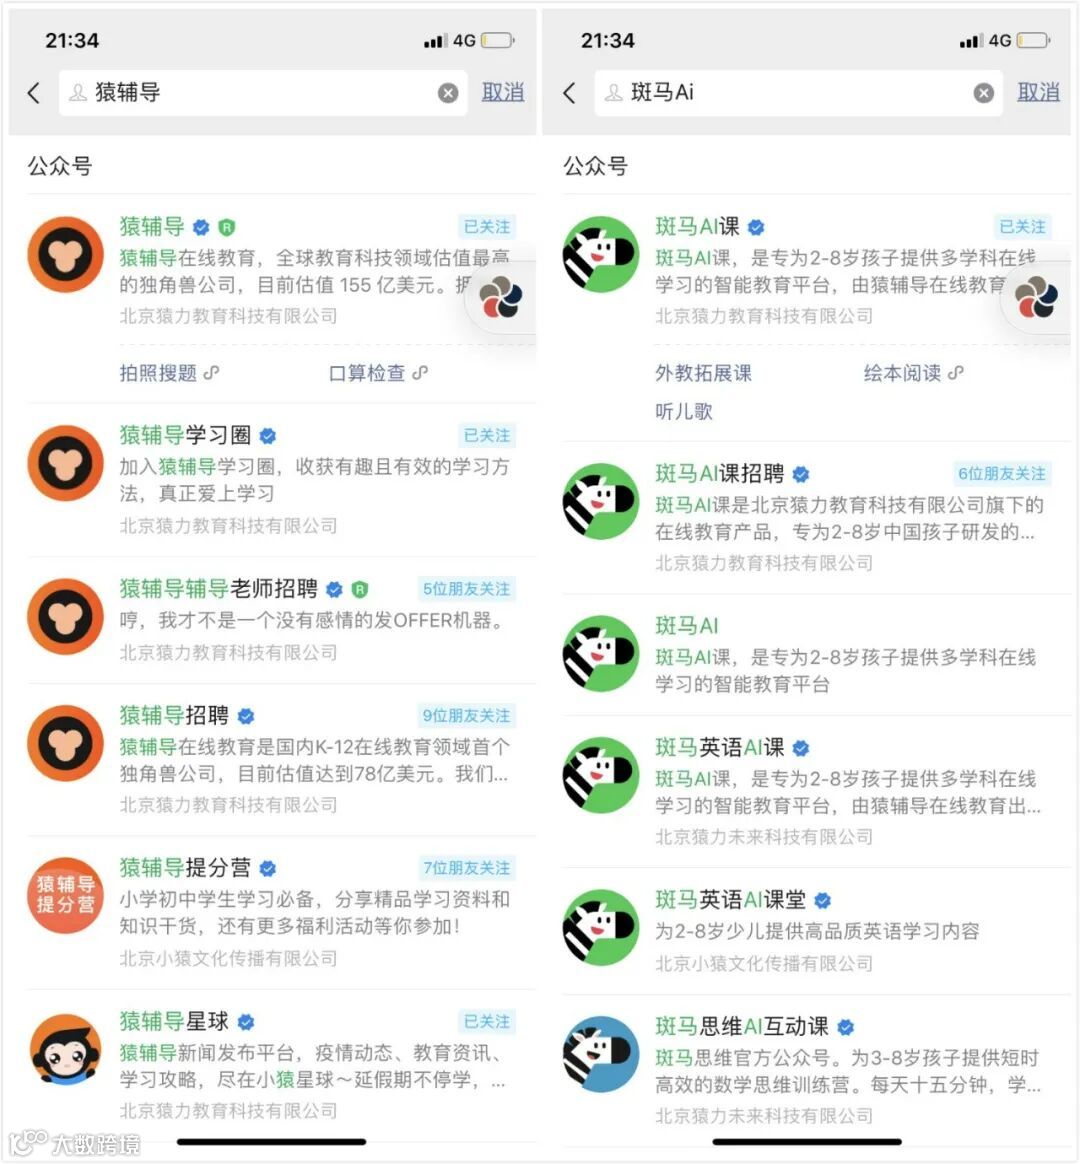The image size is (1080, 1164).
Task: Tap back arrow beside 猿辅导 search
Action: 33,93
